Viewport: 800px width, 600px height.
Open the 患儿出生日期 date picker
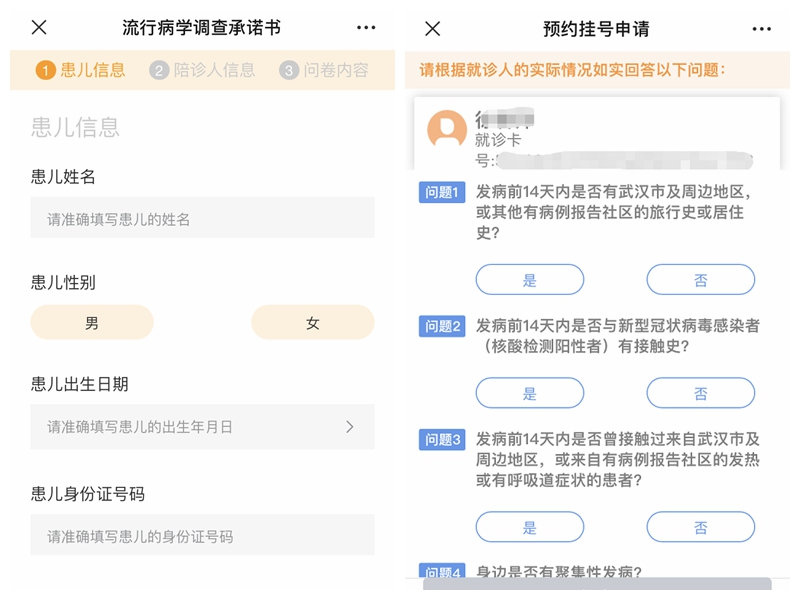tap(202, 427)
